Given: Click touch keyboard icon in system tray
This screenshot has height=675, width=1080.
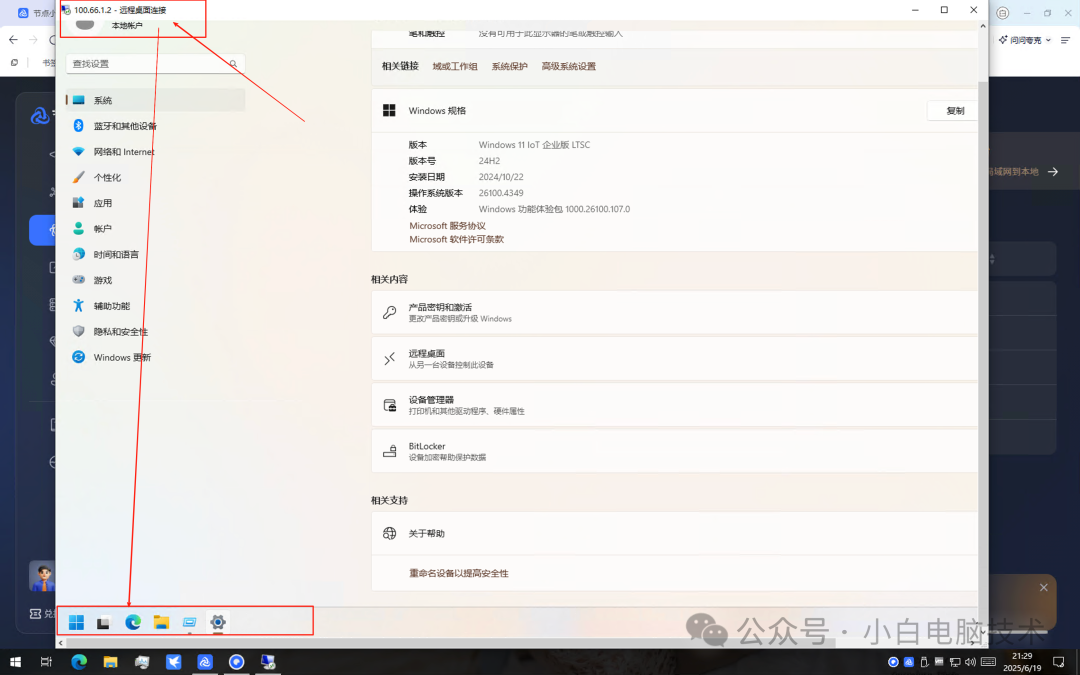Looking at the screenshot, I should [988, 663].
